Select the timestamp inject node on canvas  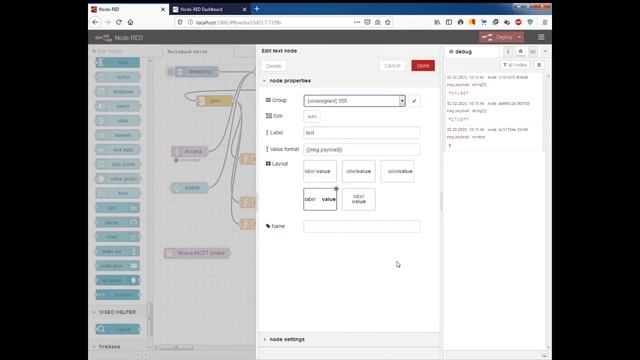point(196,72)
